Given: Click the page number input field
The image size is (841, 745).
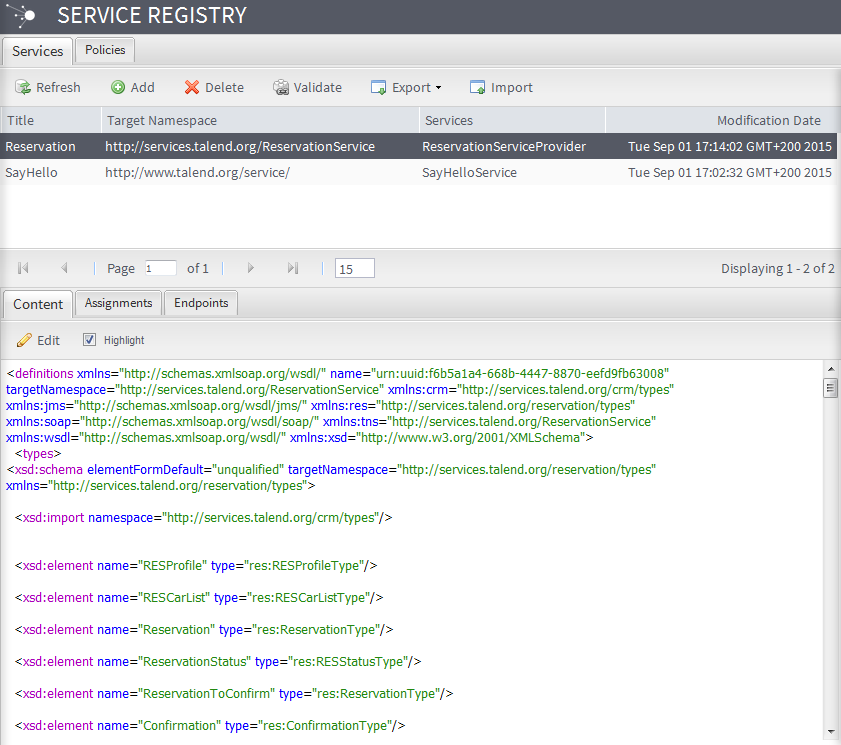Looking at the screenshot, I should (160, 268).
